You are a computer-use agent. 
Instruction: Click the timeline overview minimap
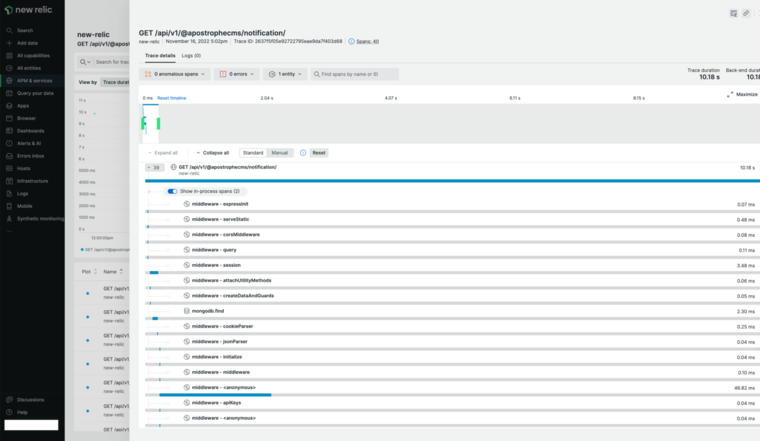(449, 124)
